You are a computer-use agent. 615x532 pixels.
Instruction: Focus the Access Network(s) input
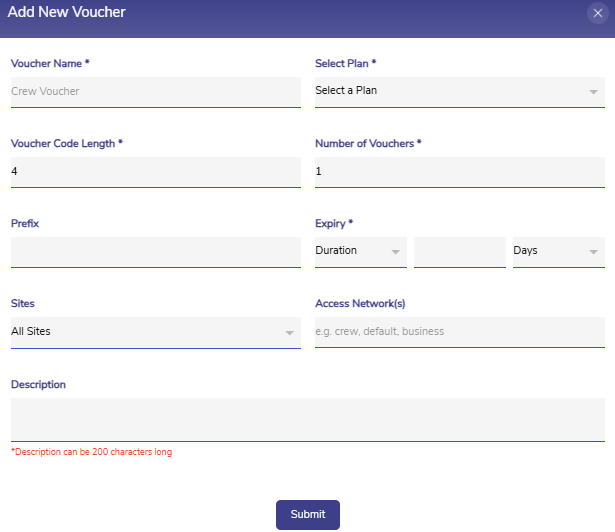tap(459, 332)
